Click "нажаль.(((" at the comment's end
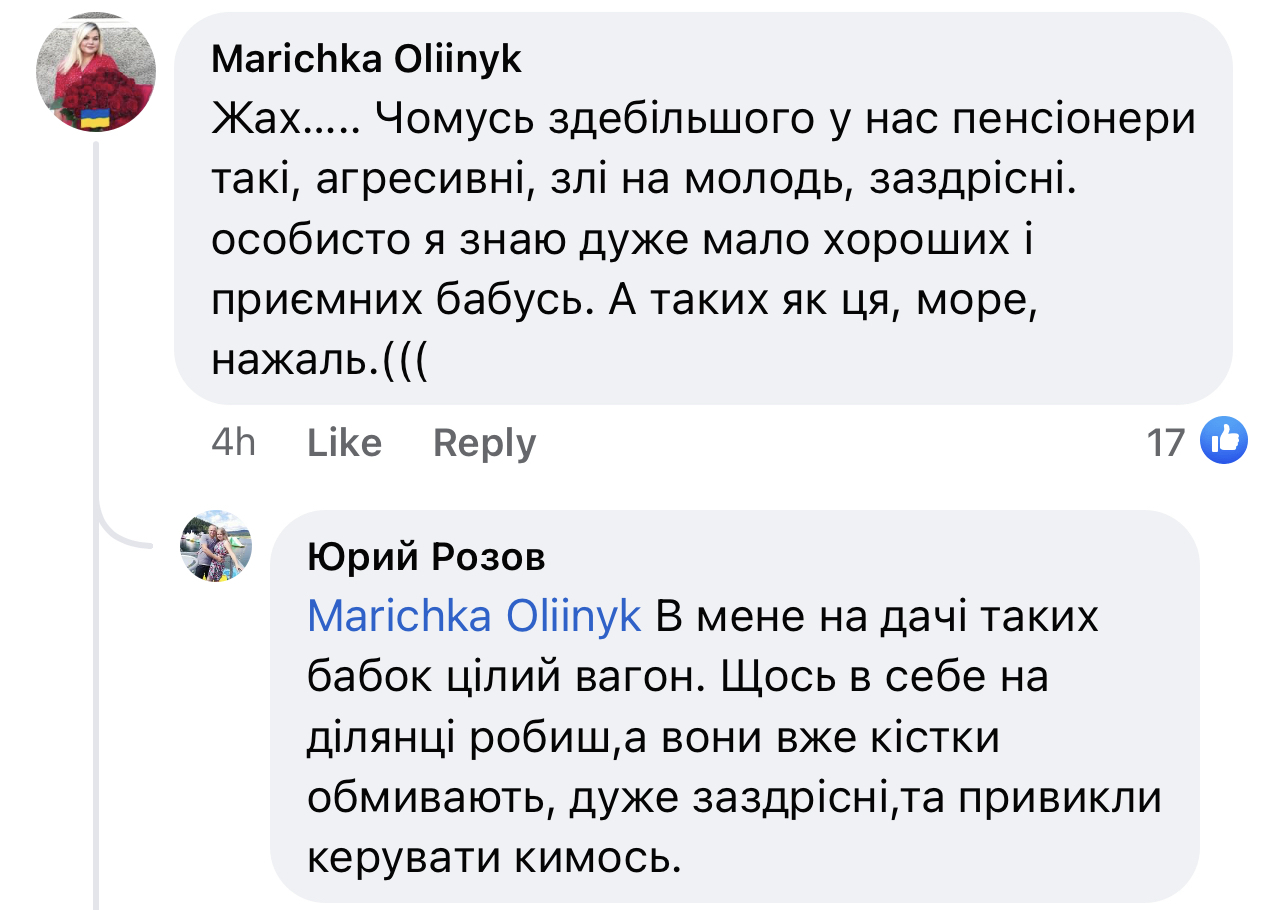The width and height of the screenshot is (1284, 910). [x=320, y=362]
